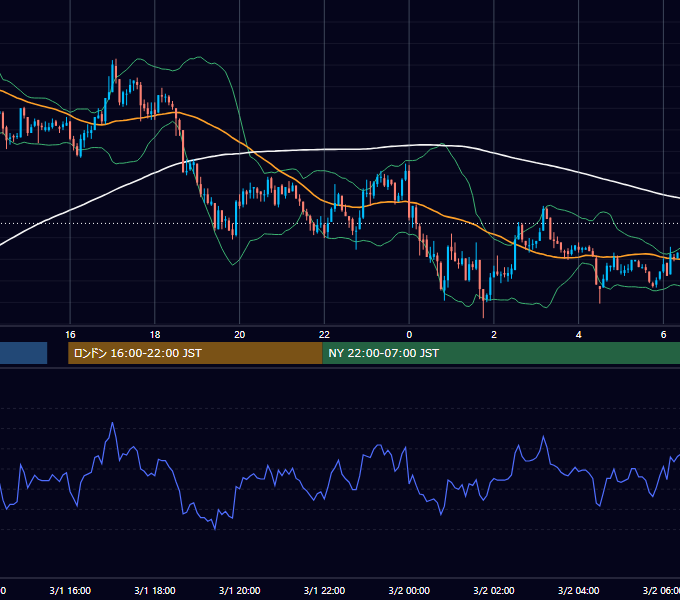Click the ロンドン 16:00-22:00 JST session bar
Screen dimensions: 680x600
click(195, 353)
